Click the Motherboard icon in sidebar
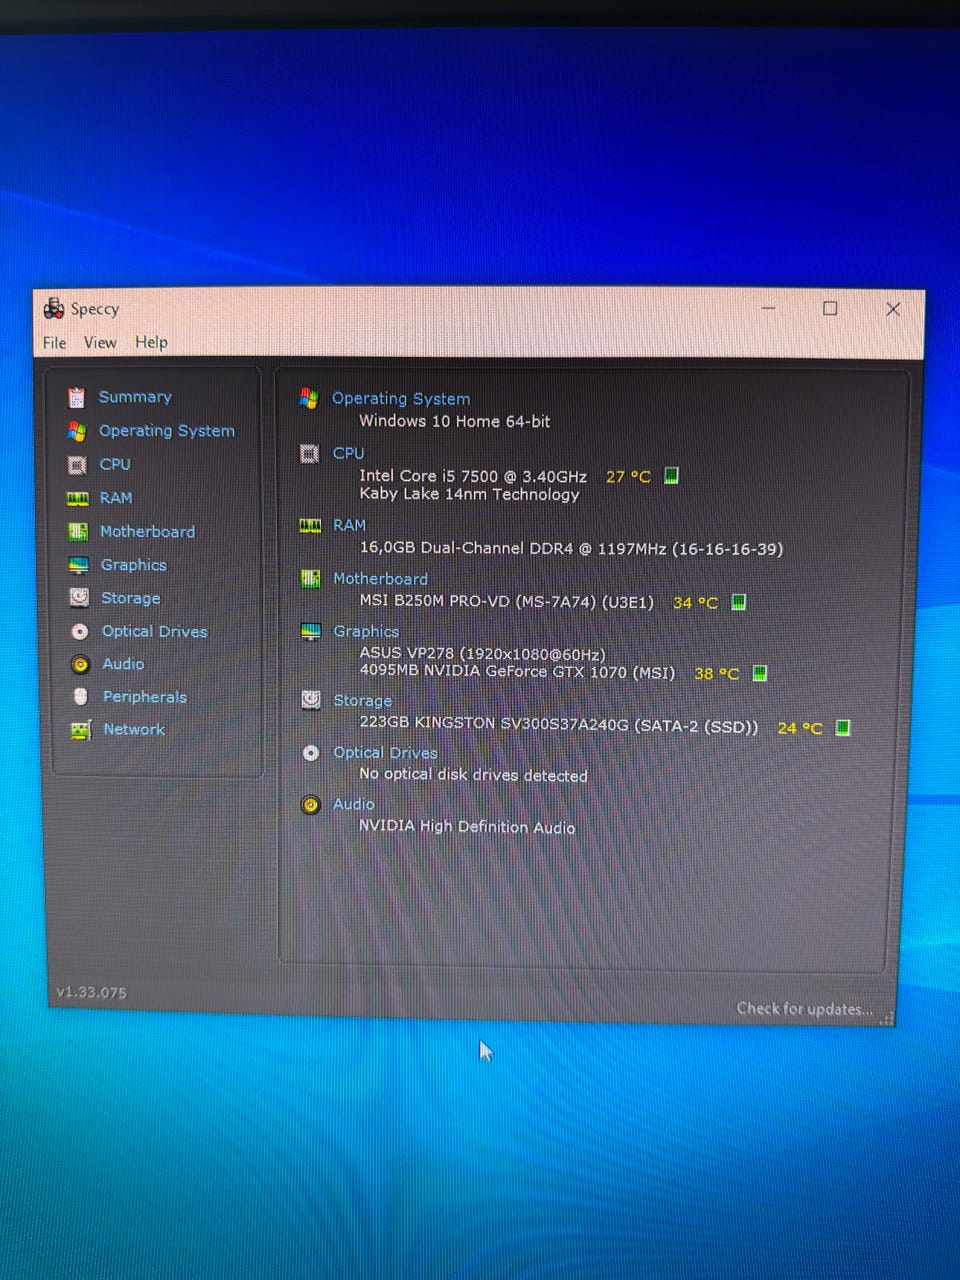 click(78, 532)
